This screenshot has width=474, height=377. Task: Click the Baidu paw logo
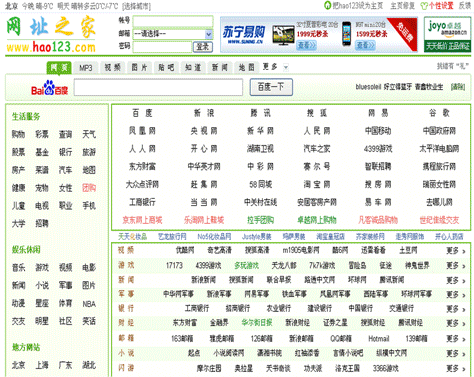pos(49,88)
